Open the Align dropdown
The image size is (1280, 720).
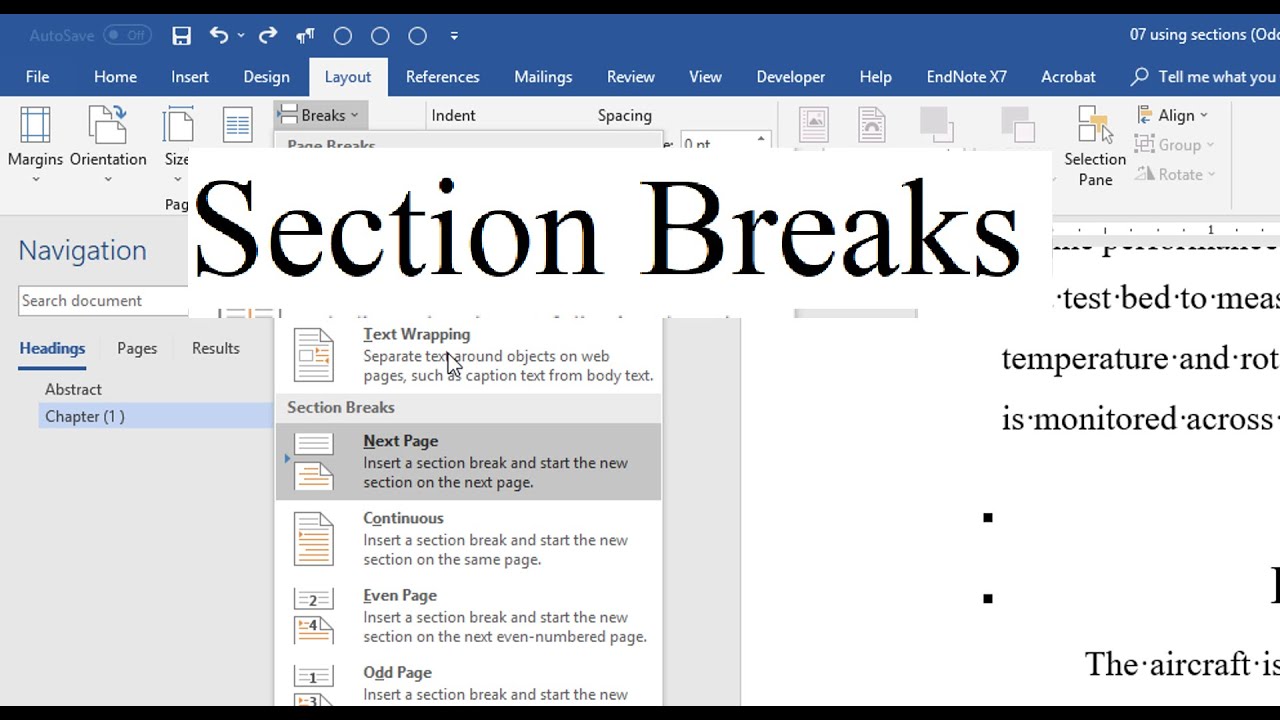pos(1173,116)
